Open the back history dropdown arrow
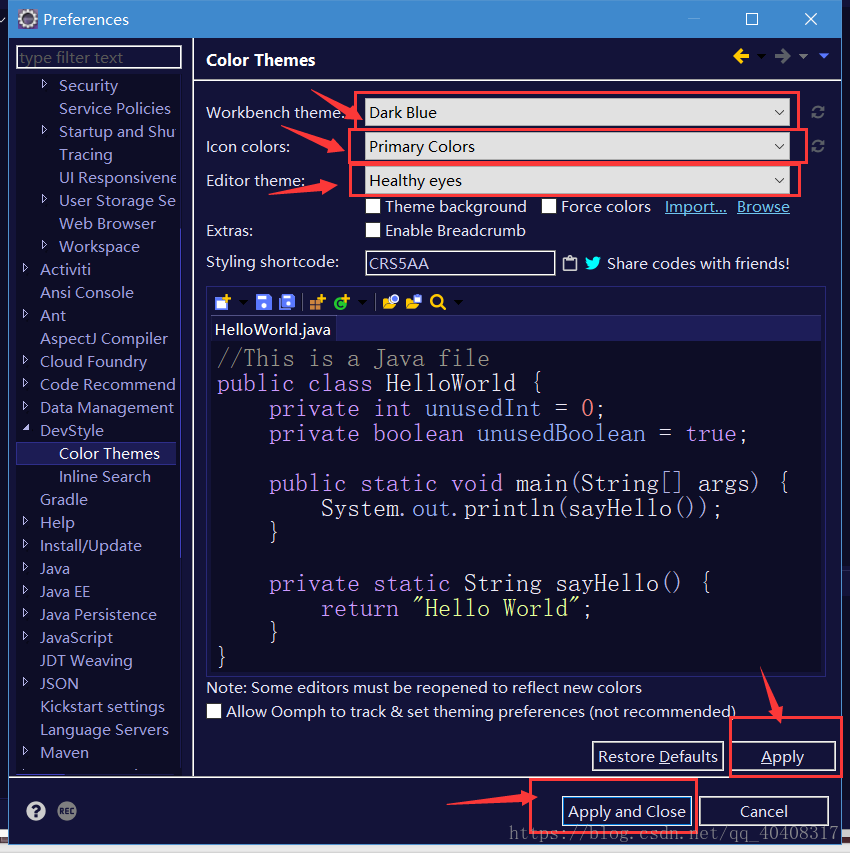 tap(761, 57)
